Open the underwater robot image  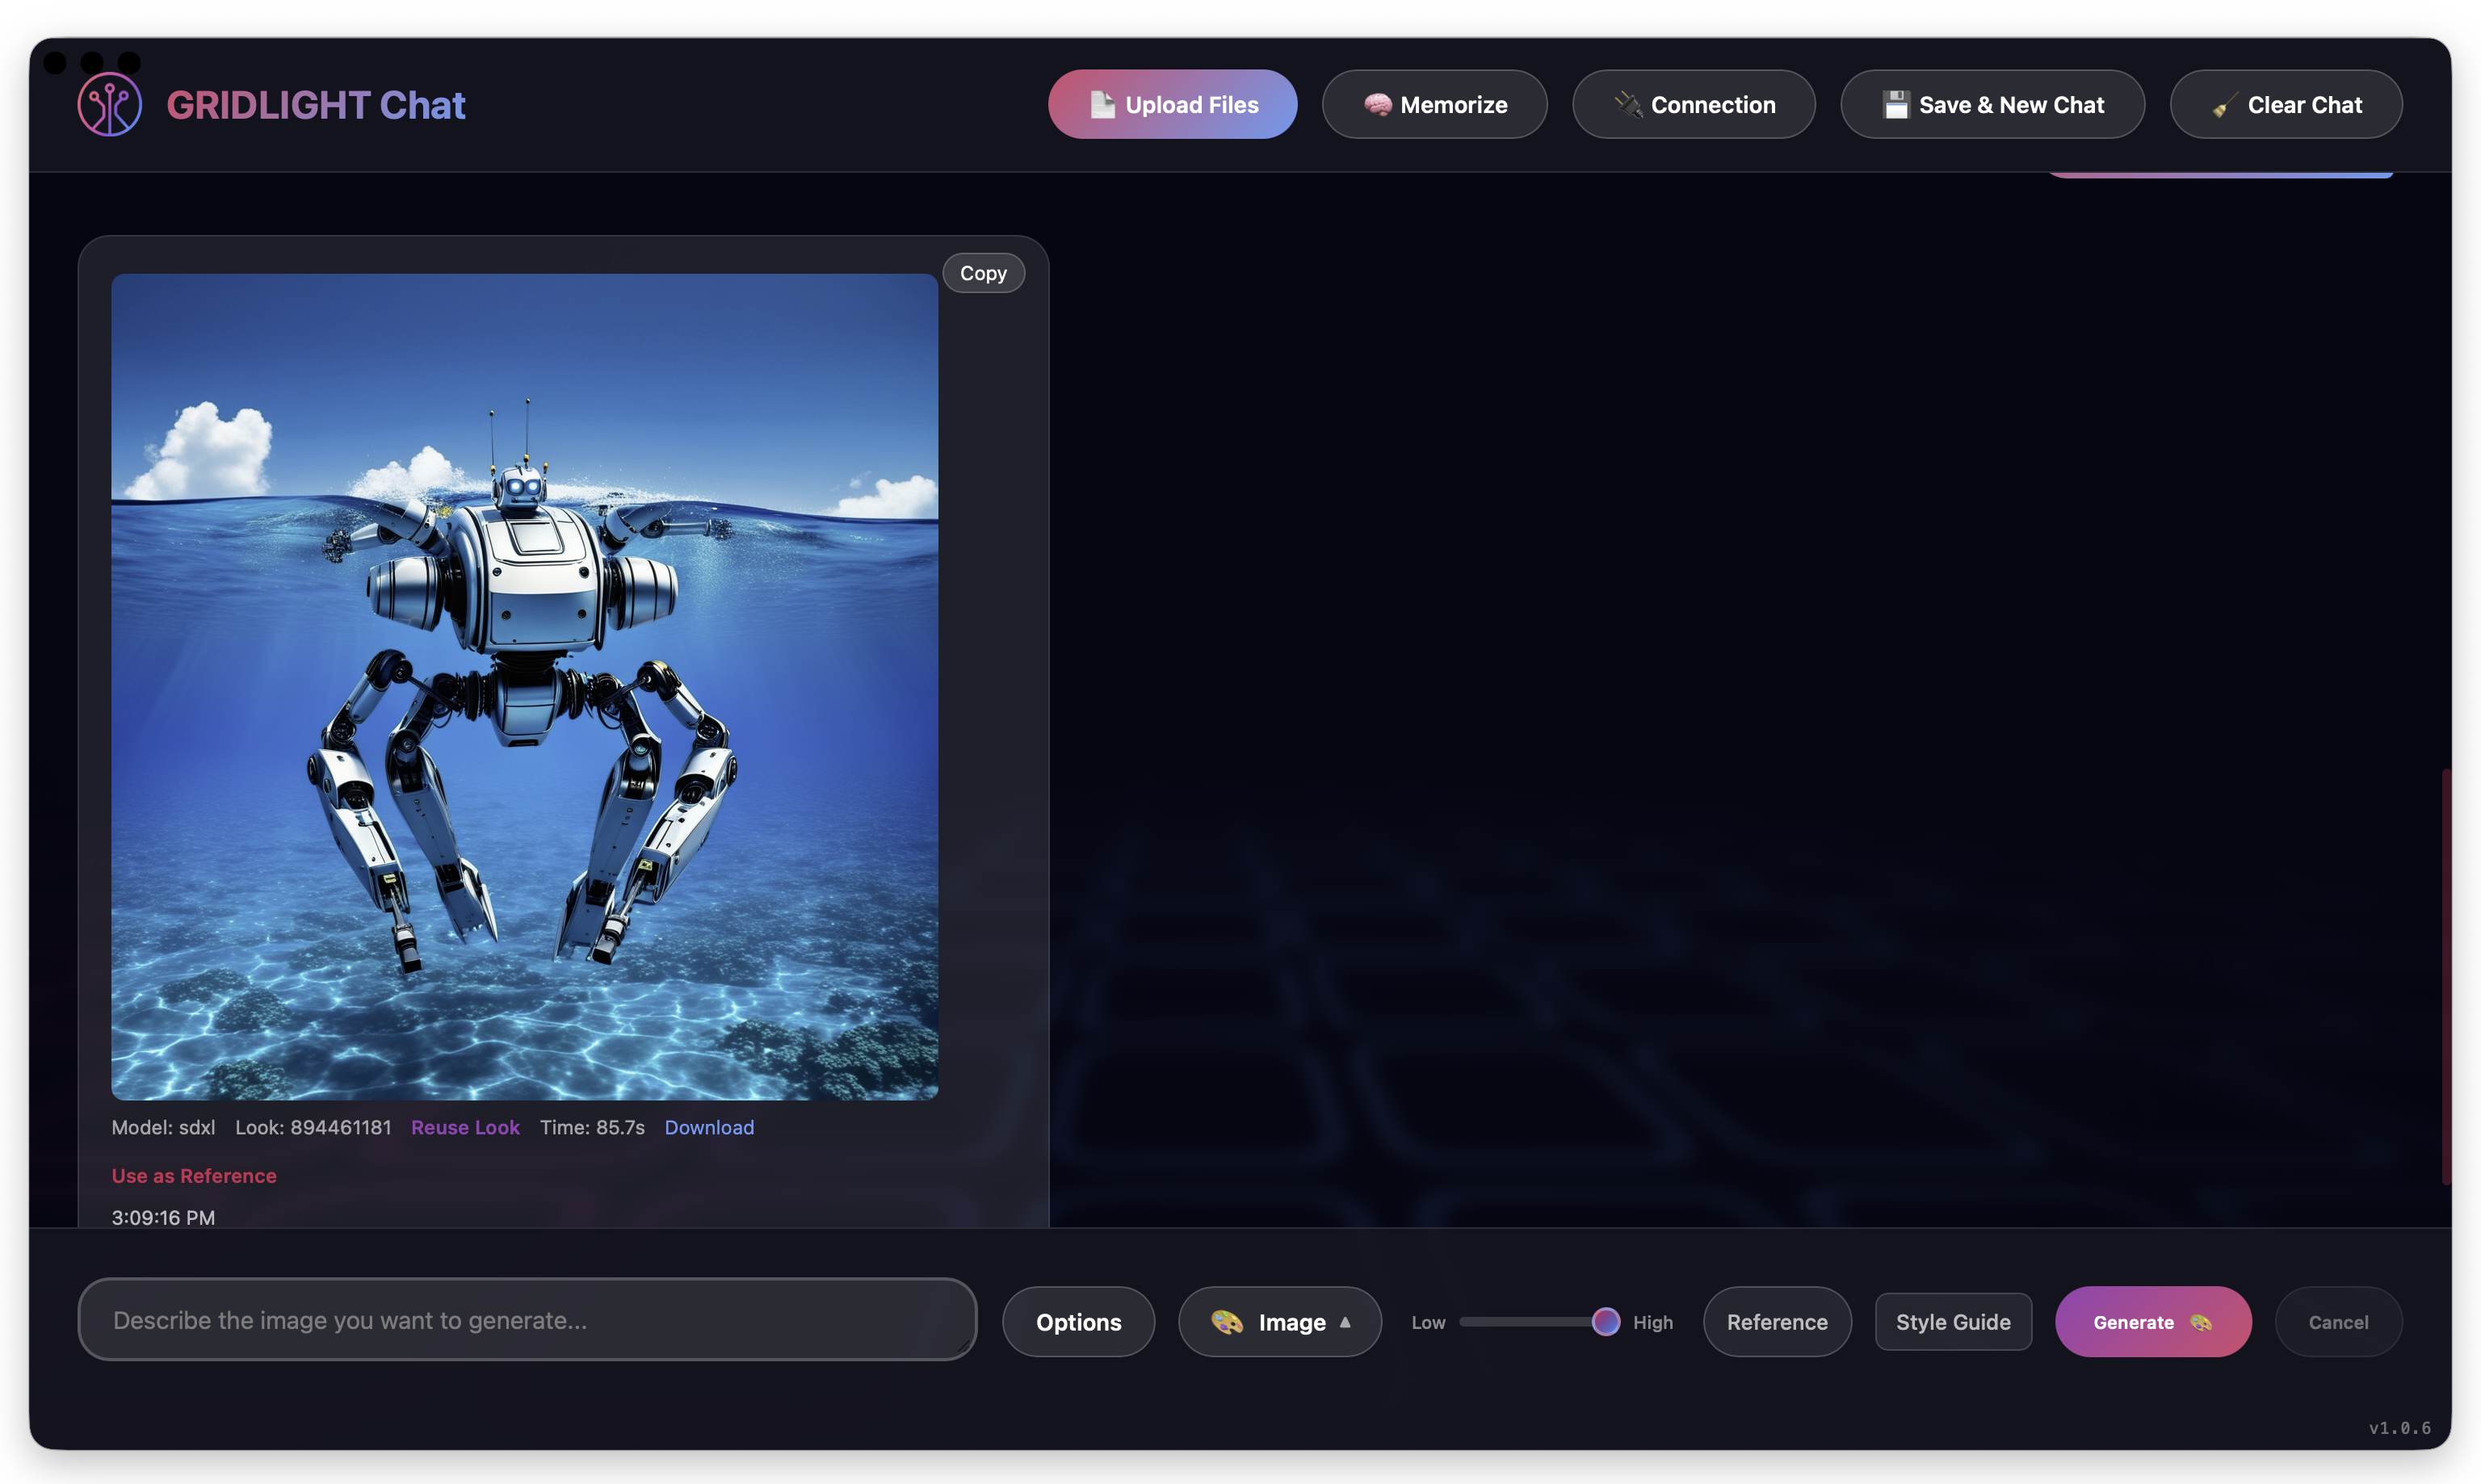click(524, 687)
